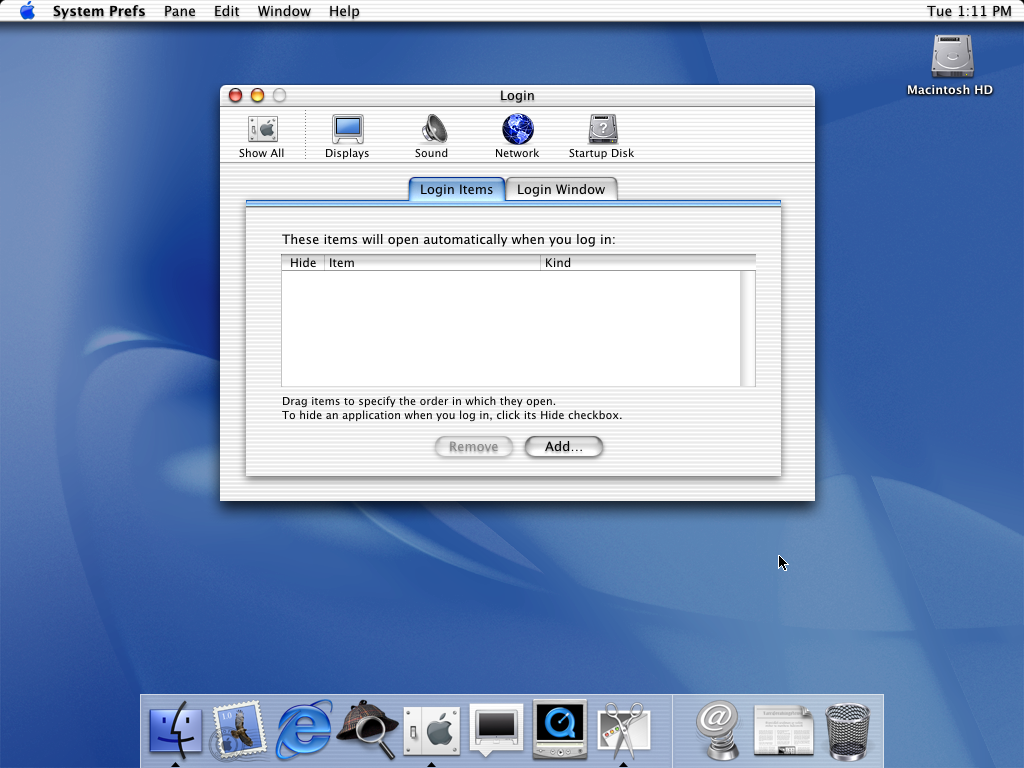Open the Network preference pane
Viewport: 1024px width, 768px height.
[x=517, y=136]
